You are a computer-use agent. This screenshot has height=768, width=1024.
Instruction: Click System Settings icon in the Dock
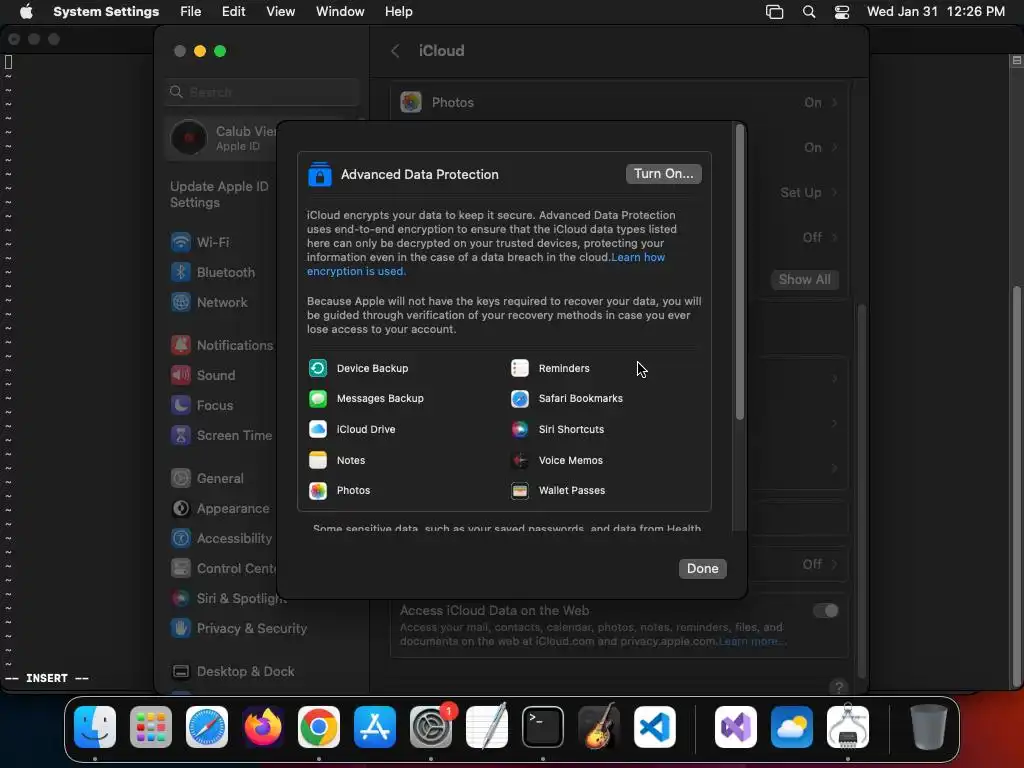pos(431,727)
